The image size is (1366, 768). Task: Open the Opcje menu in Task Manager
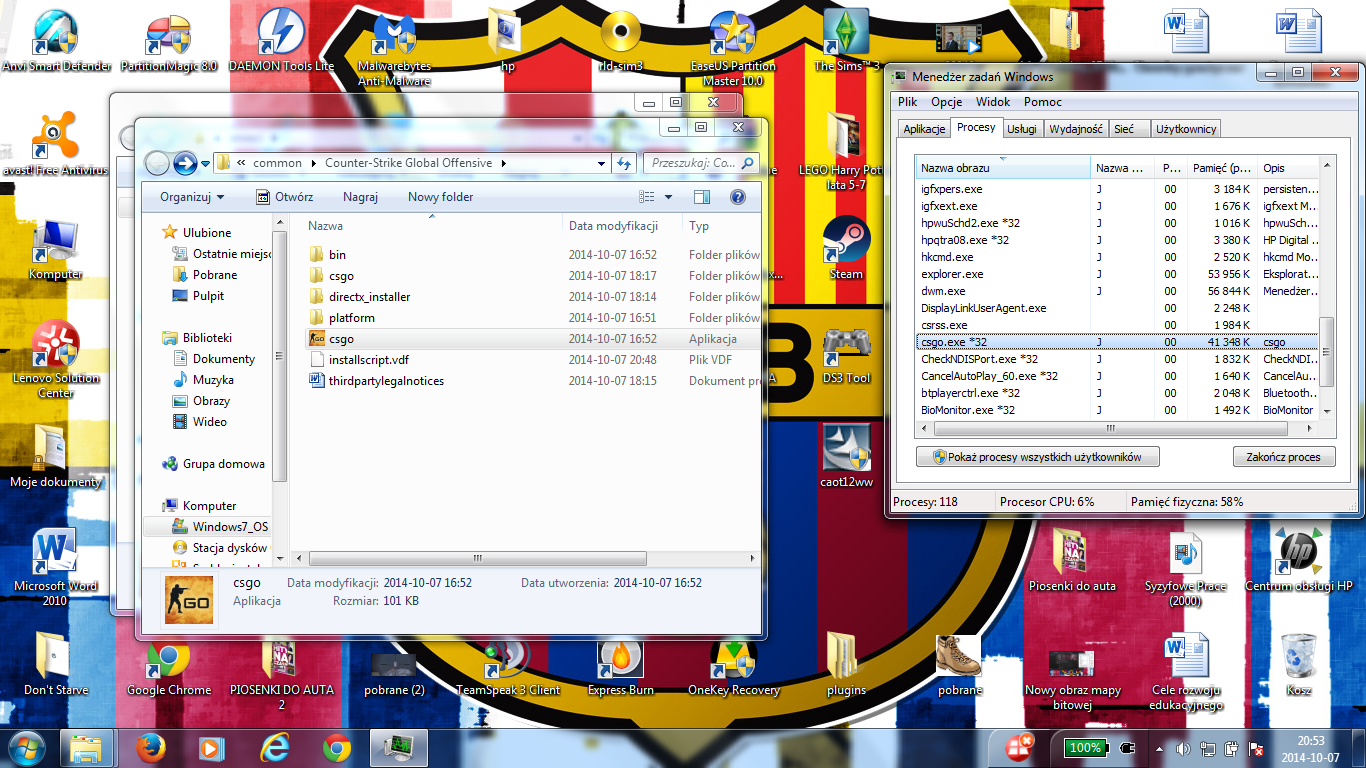[x=946, y=102]
